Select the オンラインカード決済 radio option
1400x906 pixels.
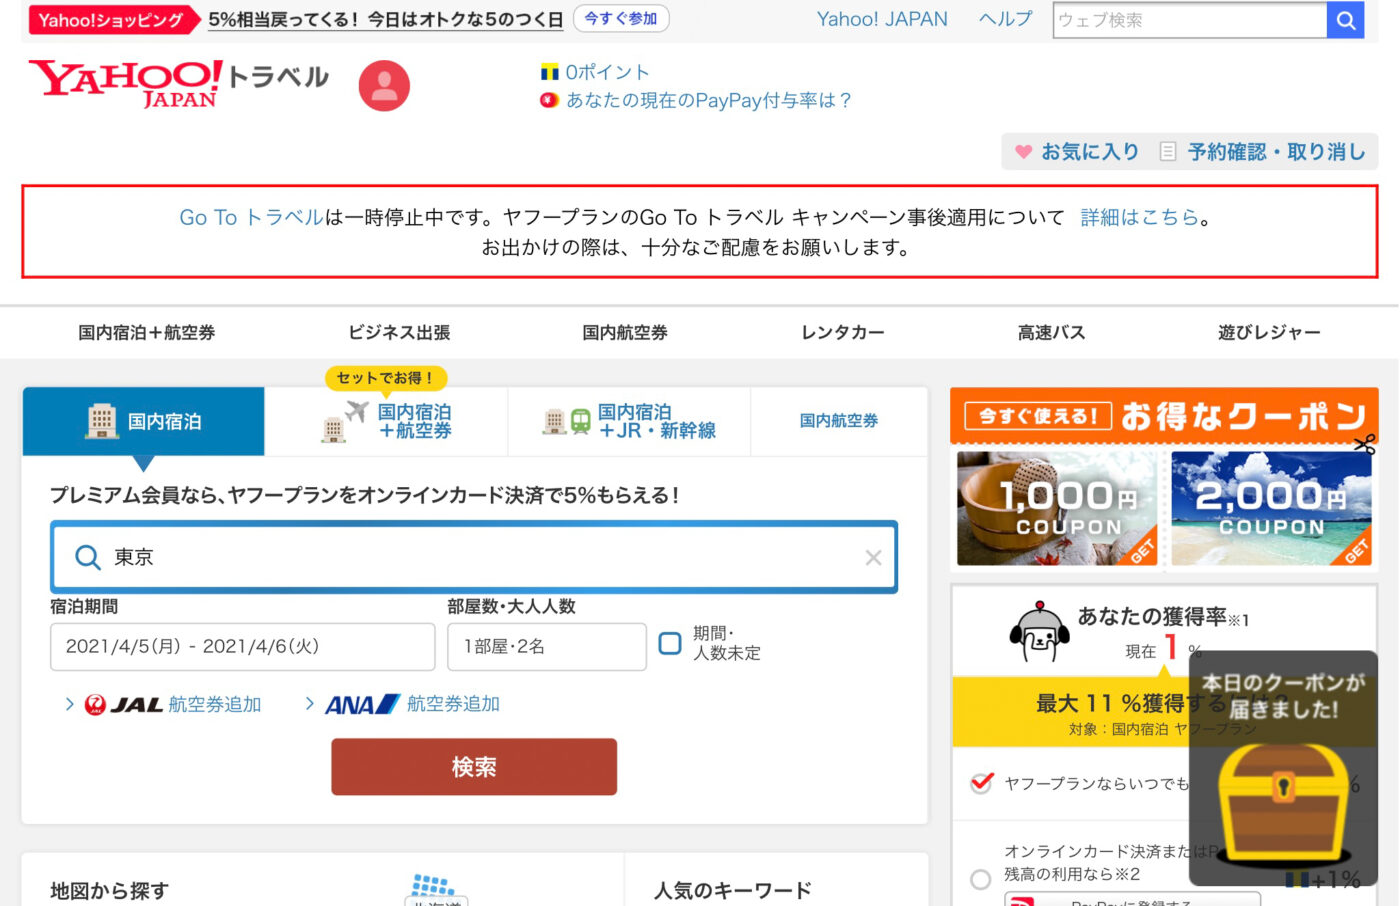click(x=981, y=879)
